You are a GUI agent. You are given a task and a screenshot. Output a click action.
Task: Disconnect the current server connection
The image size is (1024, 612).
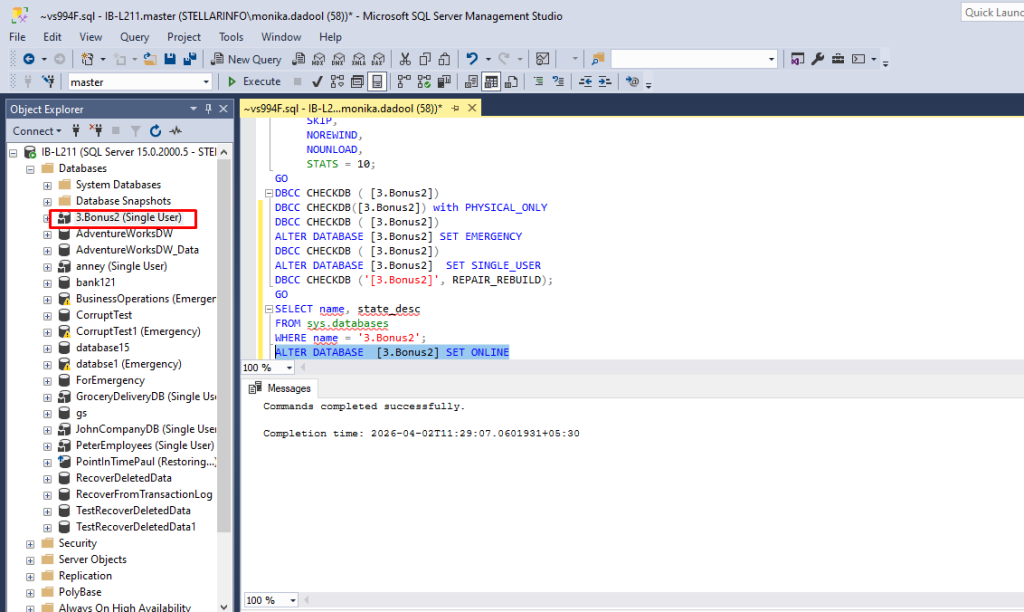click(96, 131)
